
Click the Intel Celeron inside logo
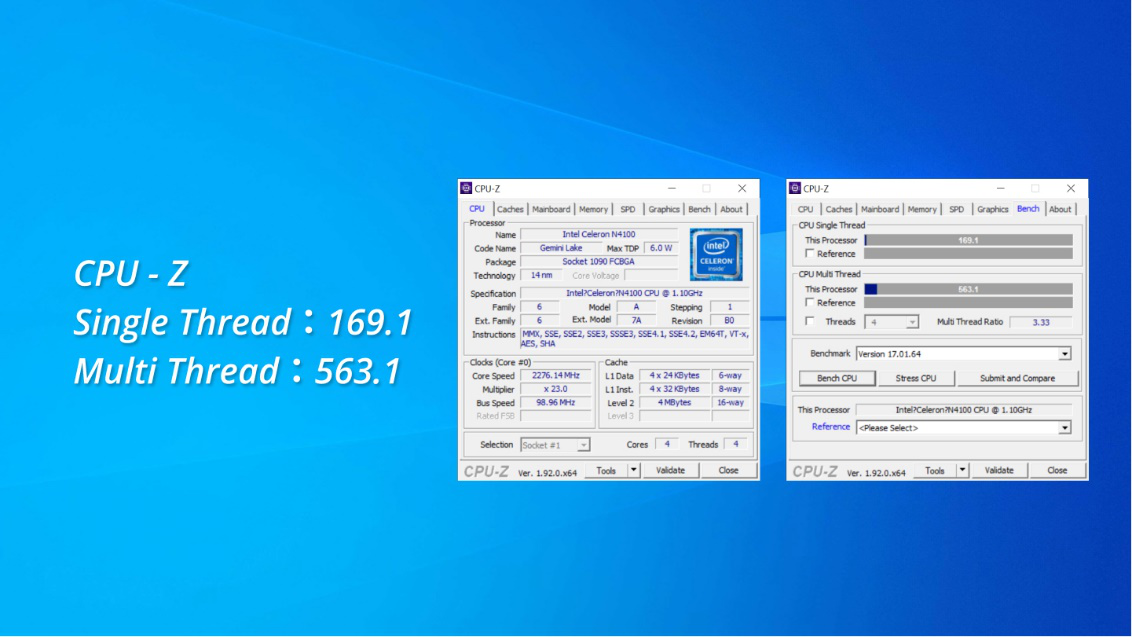click(x=716, y=254)
